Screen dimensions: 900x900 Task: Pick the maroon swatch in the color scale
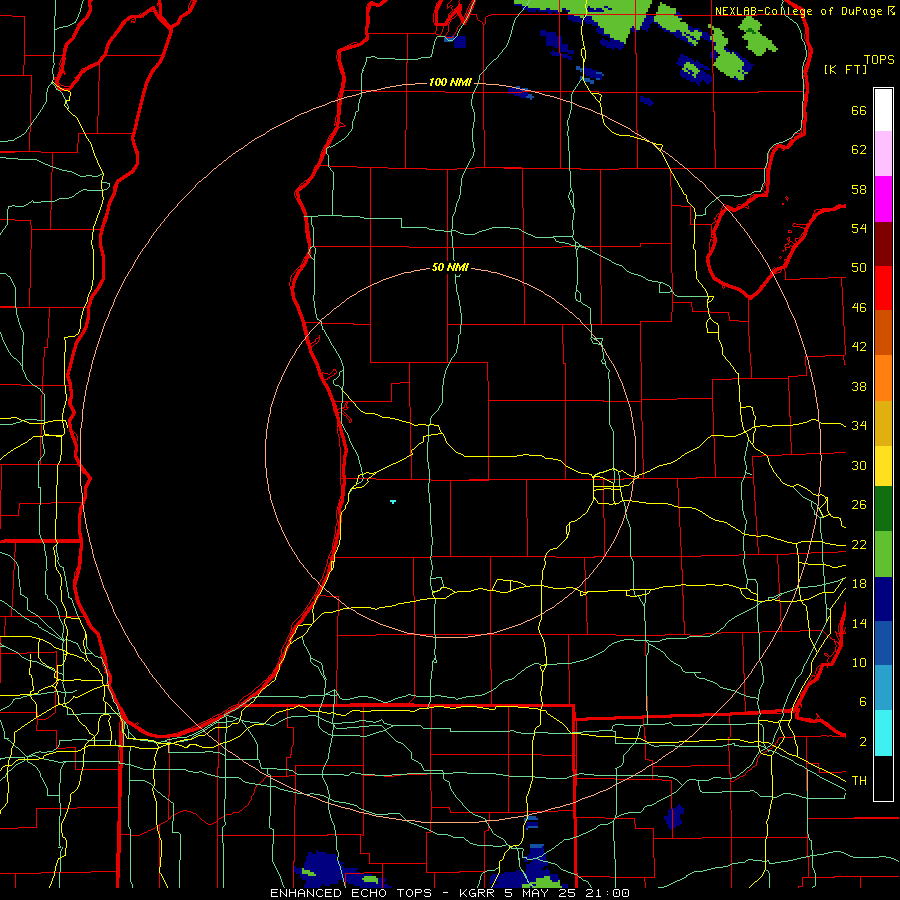pos(883,244)
